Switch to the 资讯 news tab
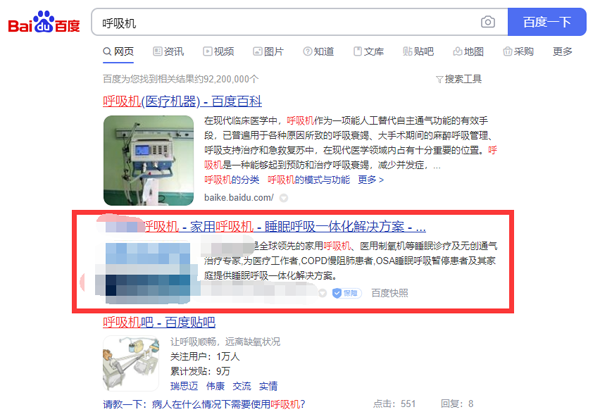The image size is (600, 412). point(168,51)
